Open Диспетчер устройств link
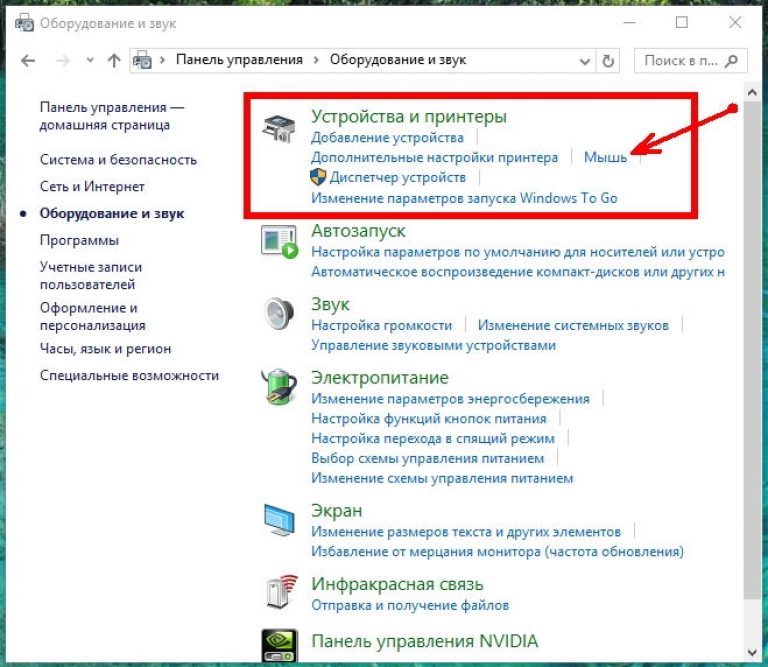This screenshot has height=667, width=768. pos(397,177)
